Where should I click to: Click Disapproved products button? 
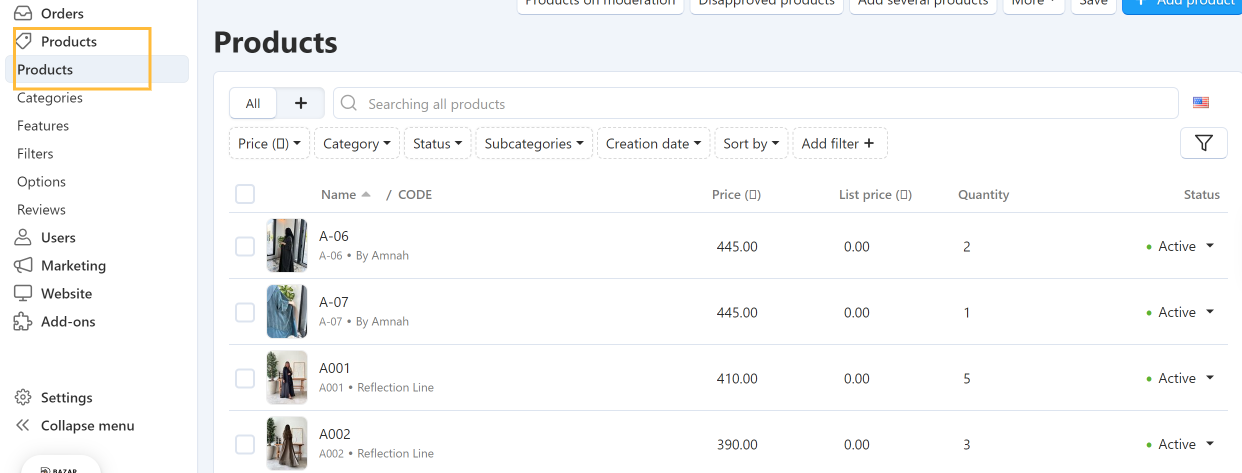[767, 4]
